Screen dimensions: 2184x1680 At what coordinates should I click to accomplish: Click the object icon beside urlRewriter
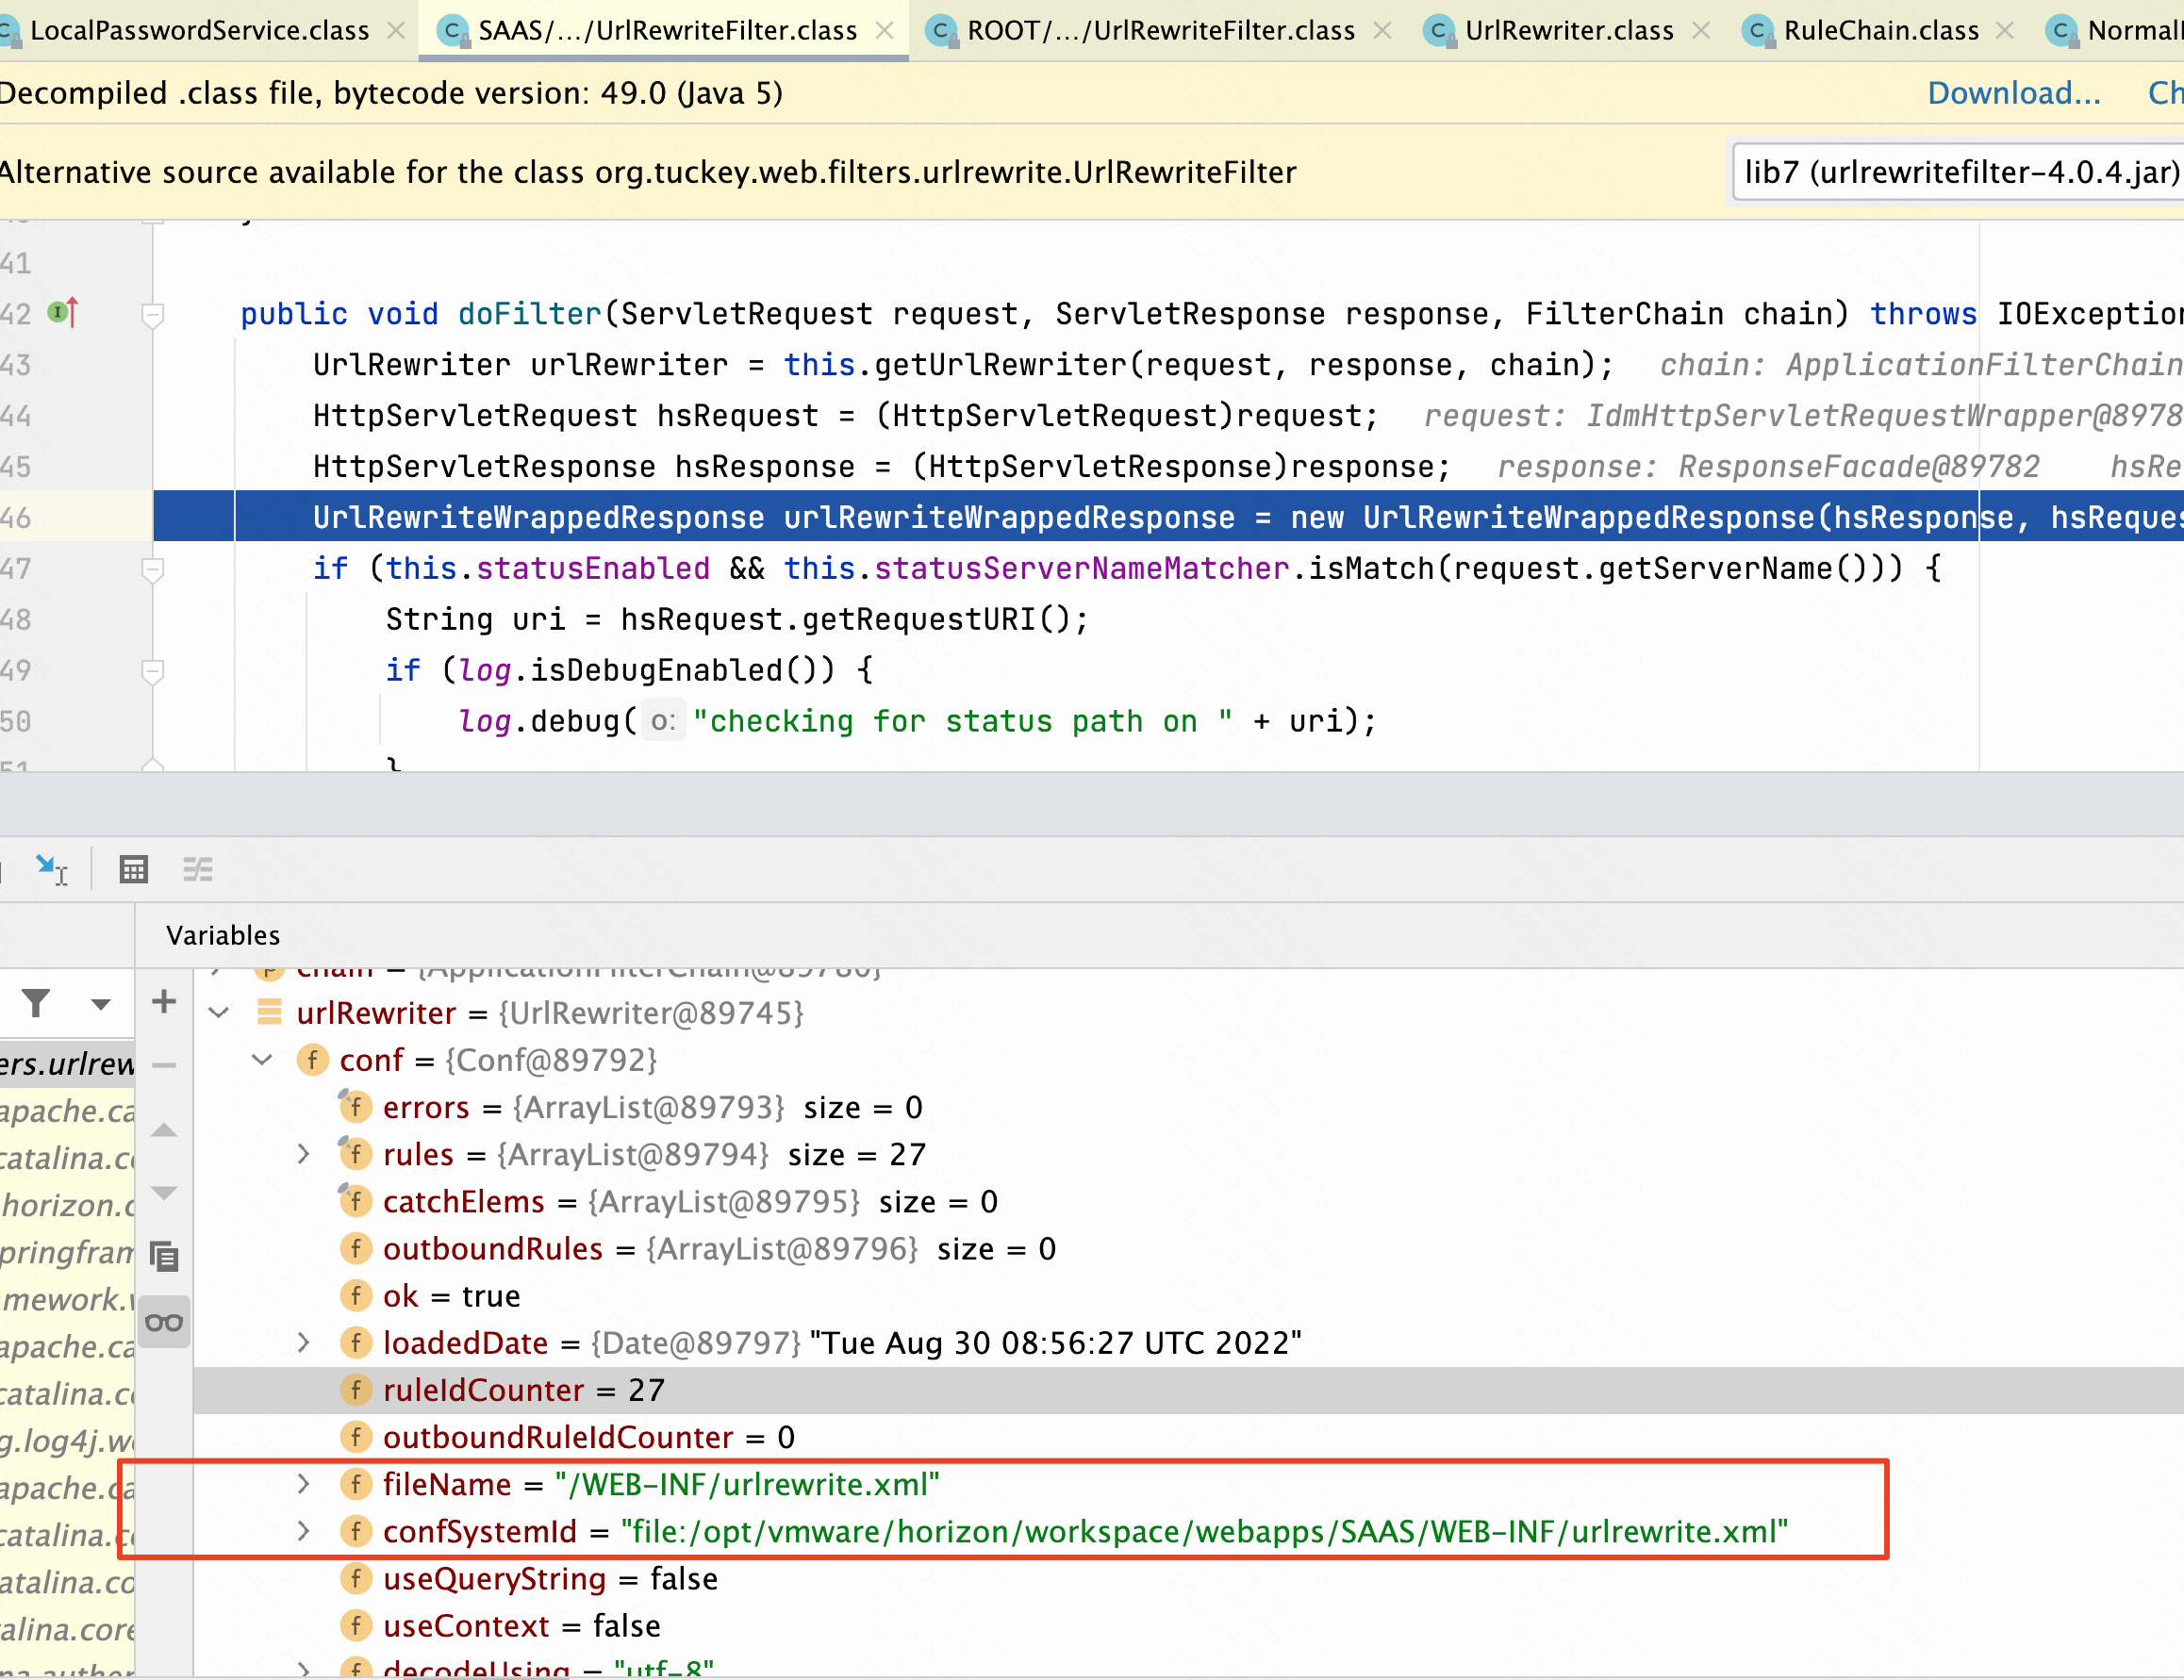coord(269,1013)
